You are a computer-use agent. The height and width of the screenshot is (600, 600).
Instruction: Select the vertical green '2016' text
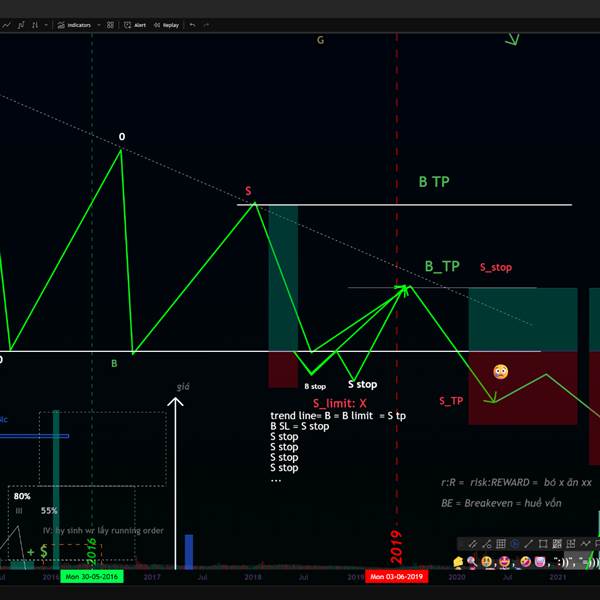point(91,551)
